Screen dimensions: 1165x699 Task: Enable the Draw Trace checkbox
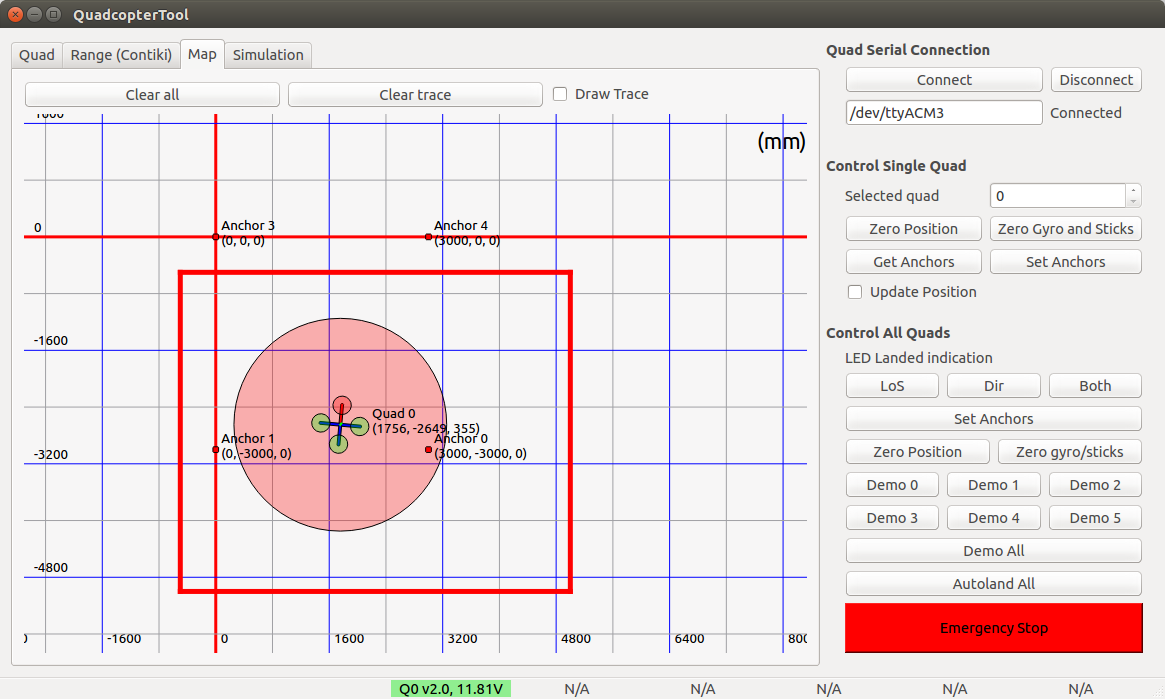point(560,94)
